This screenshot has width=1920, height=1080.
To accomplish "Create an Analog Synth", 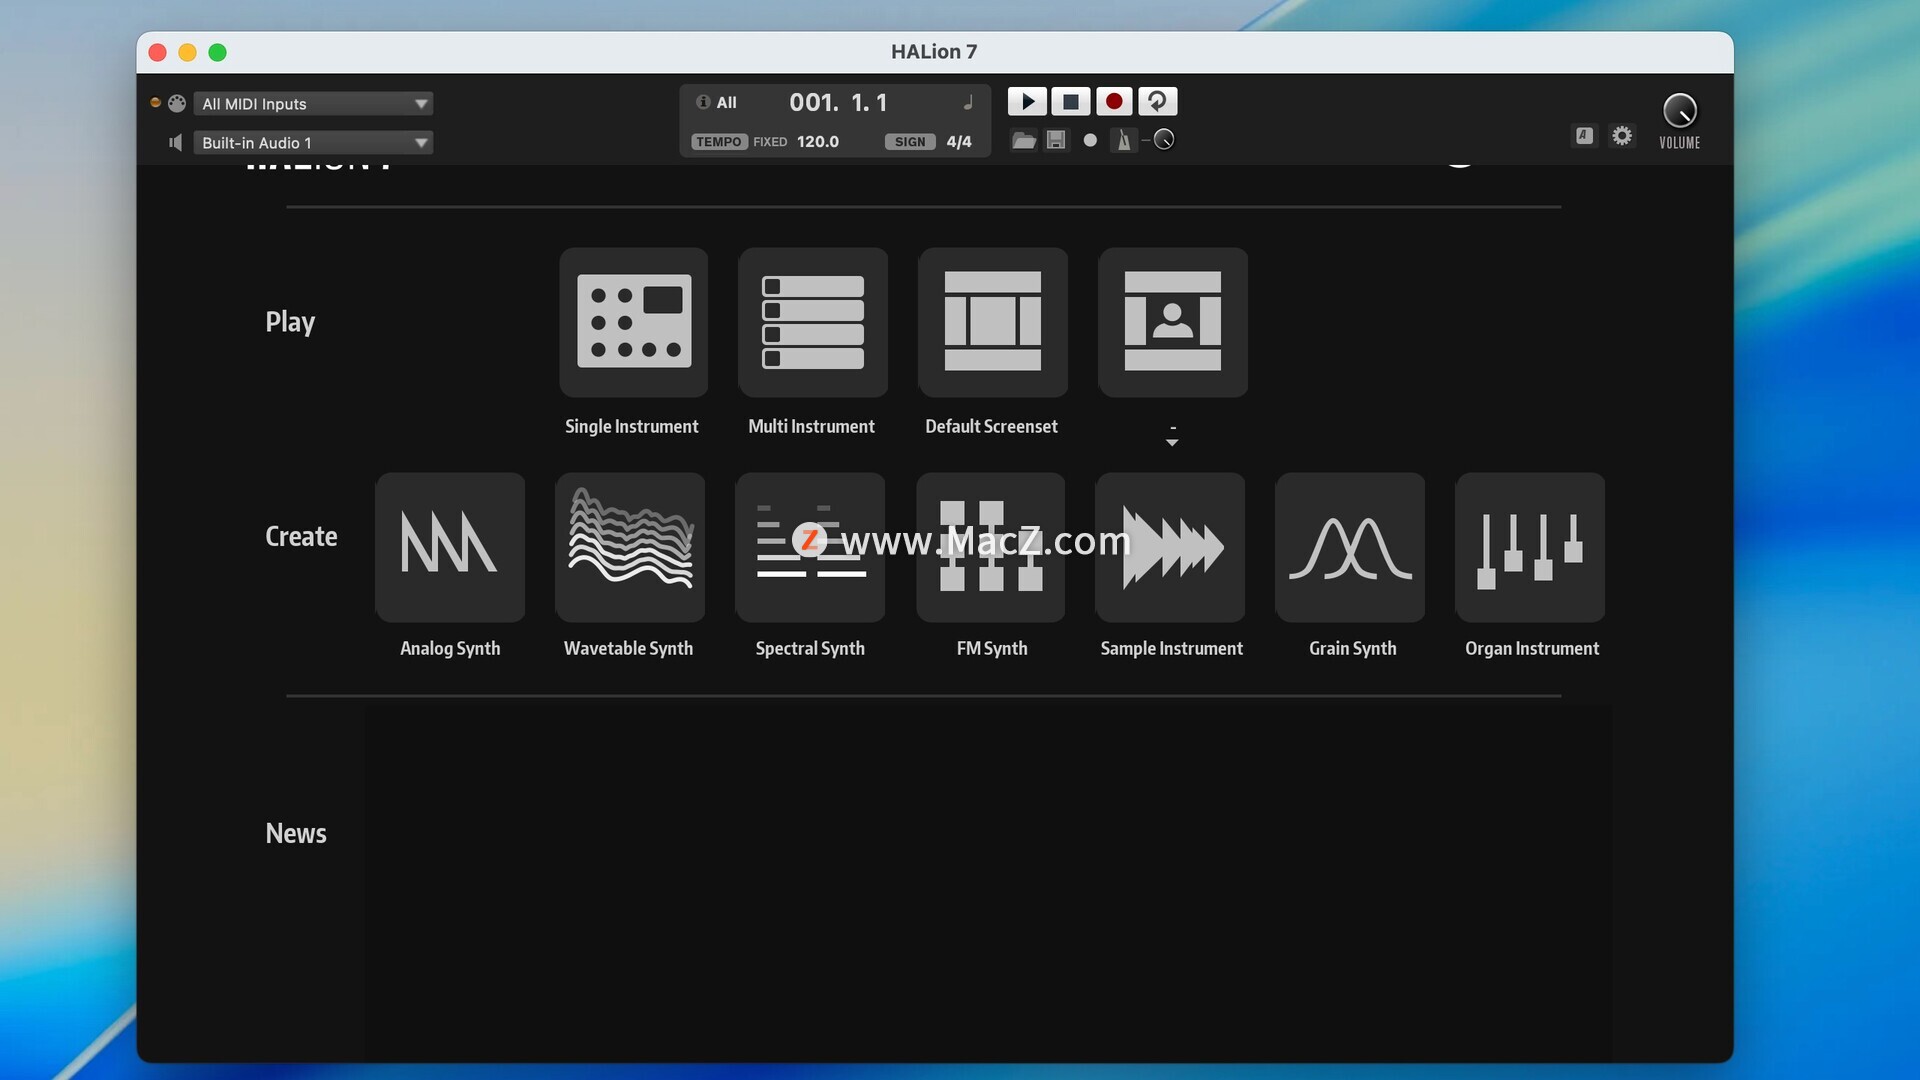I will click(x=450, y=547).
